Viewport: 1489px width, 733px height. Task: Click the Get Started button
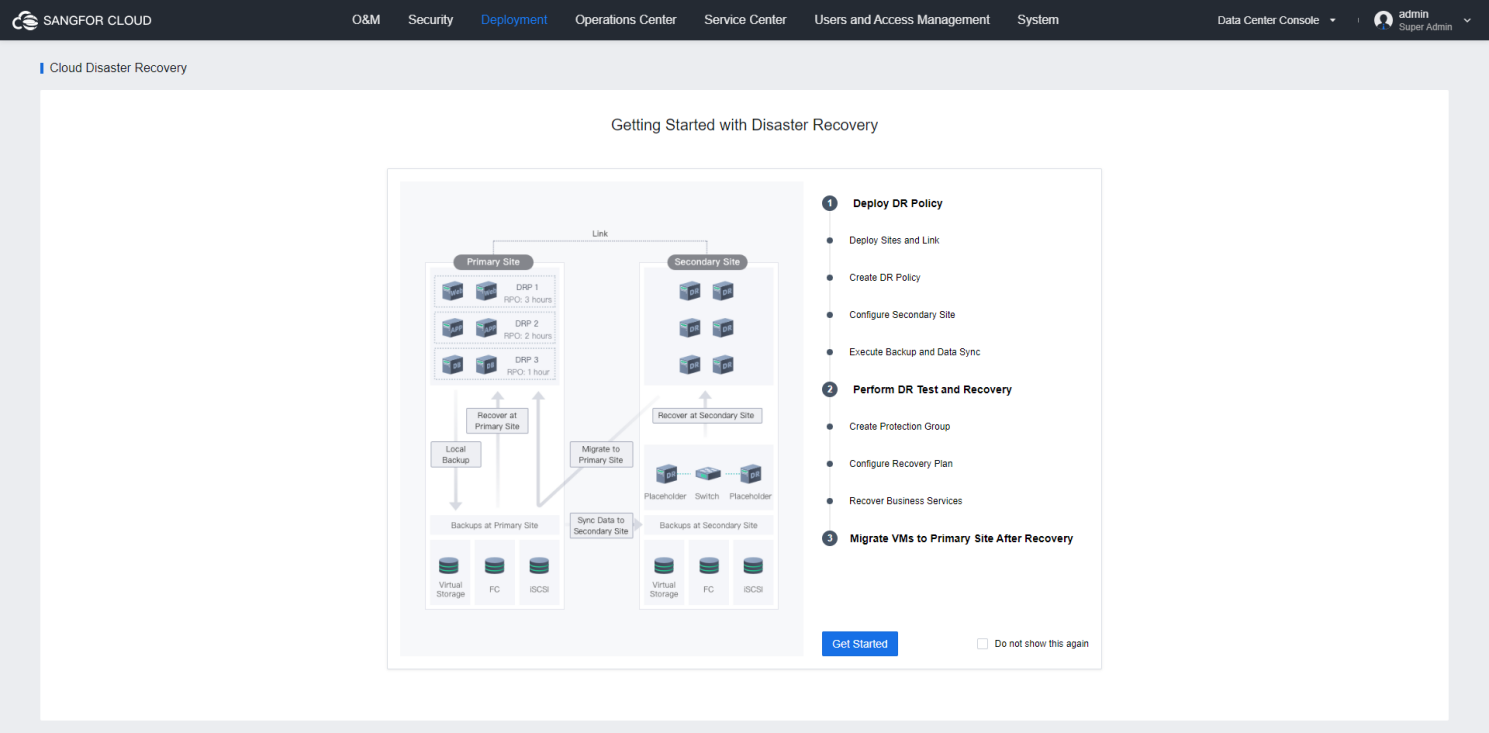click(x=860, y=644)
